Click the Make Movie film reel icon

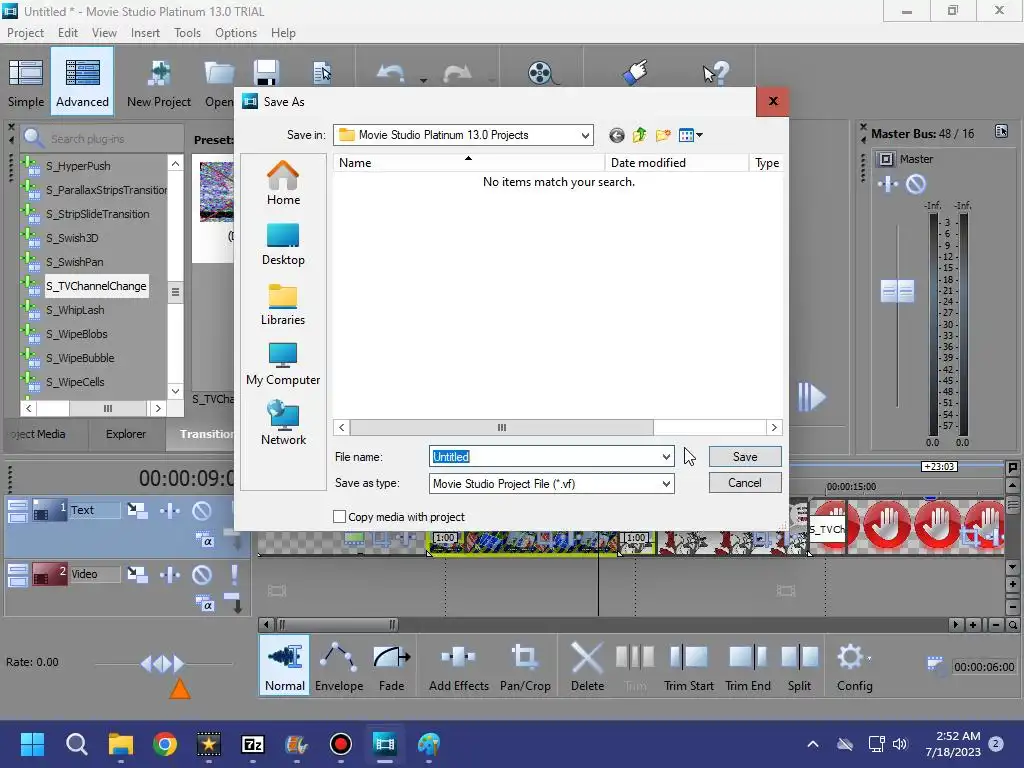541,73
